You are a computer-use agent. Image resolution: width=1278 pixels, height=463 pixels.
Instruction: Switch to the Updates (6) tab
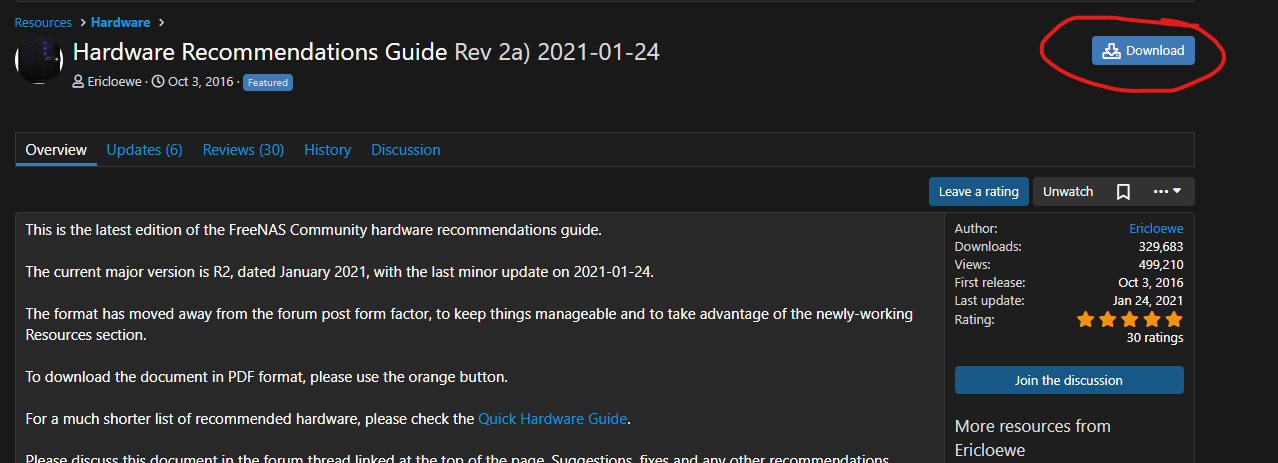144,150
